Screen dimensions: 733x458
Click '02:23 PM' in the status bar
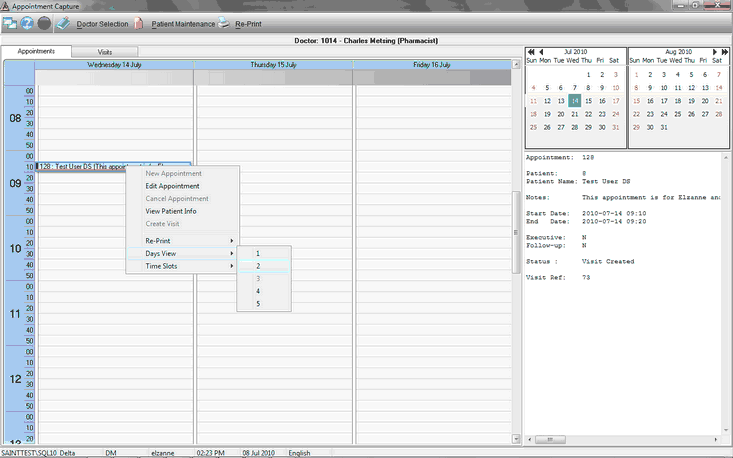point(210,453)
